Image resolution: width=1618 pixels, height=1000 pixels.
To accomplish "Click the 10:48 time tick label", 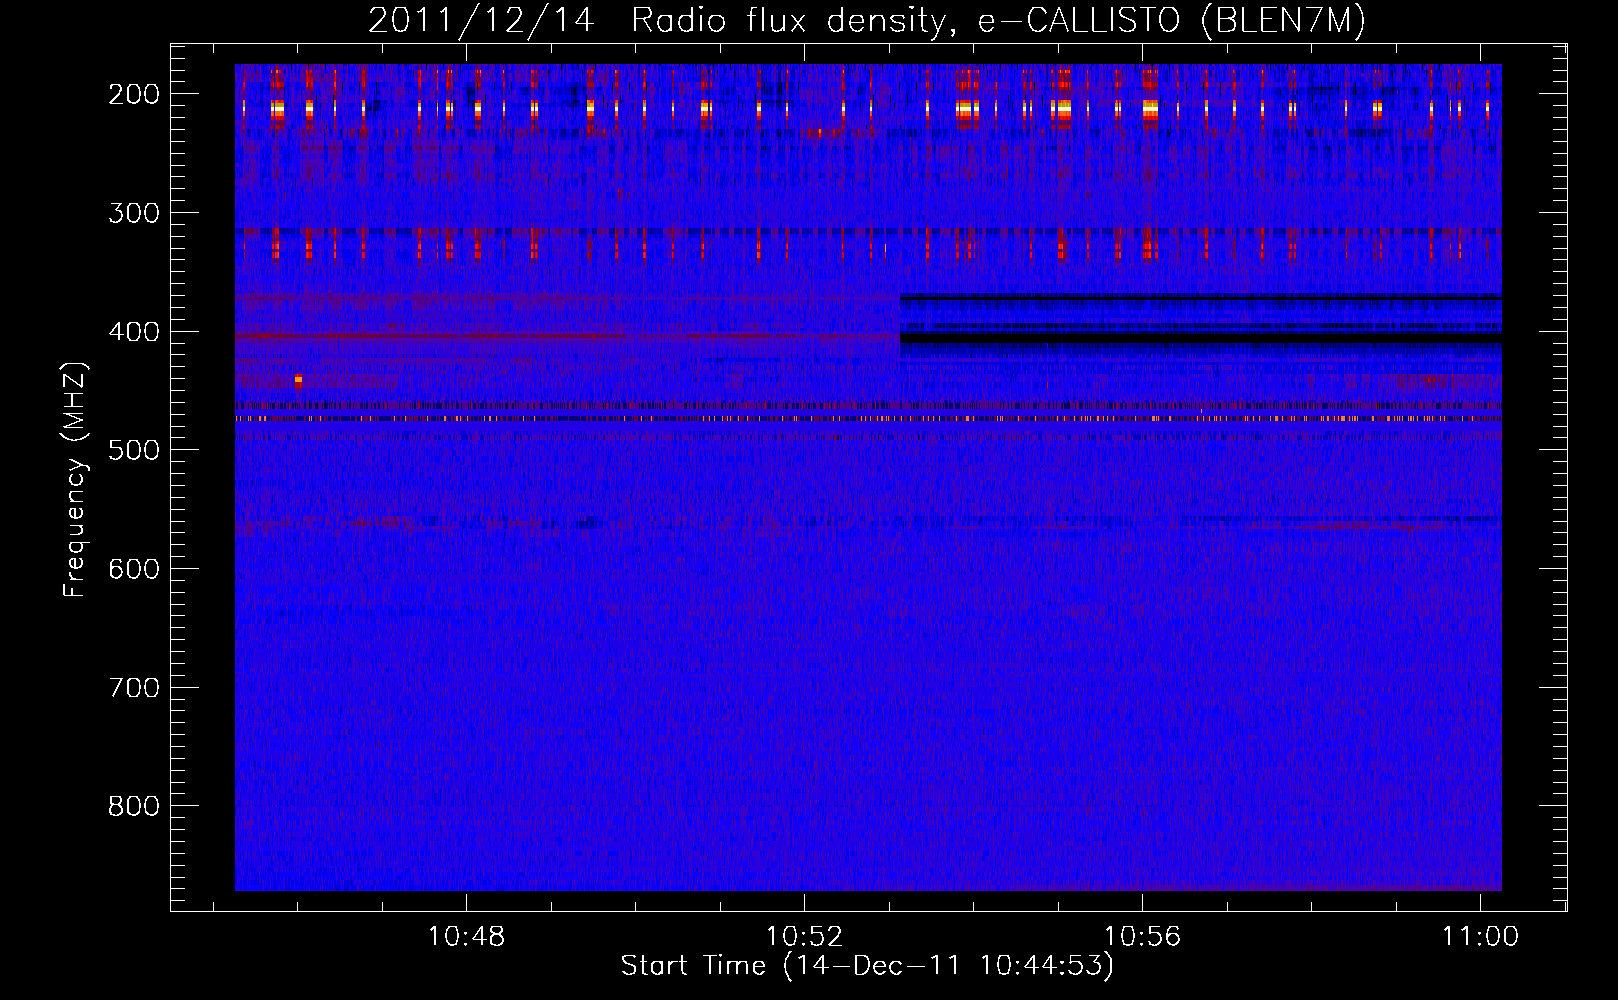I will [466, 937].
